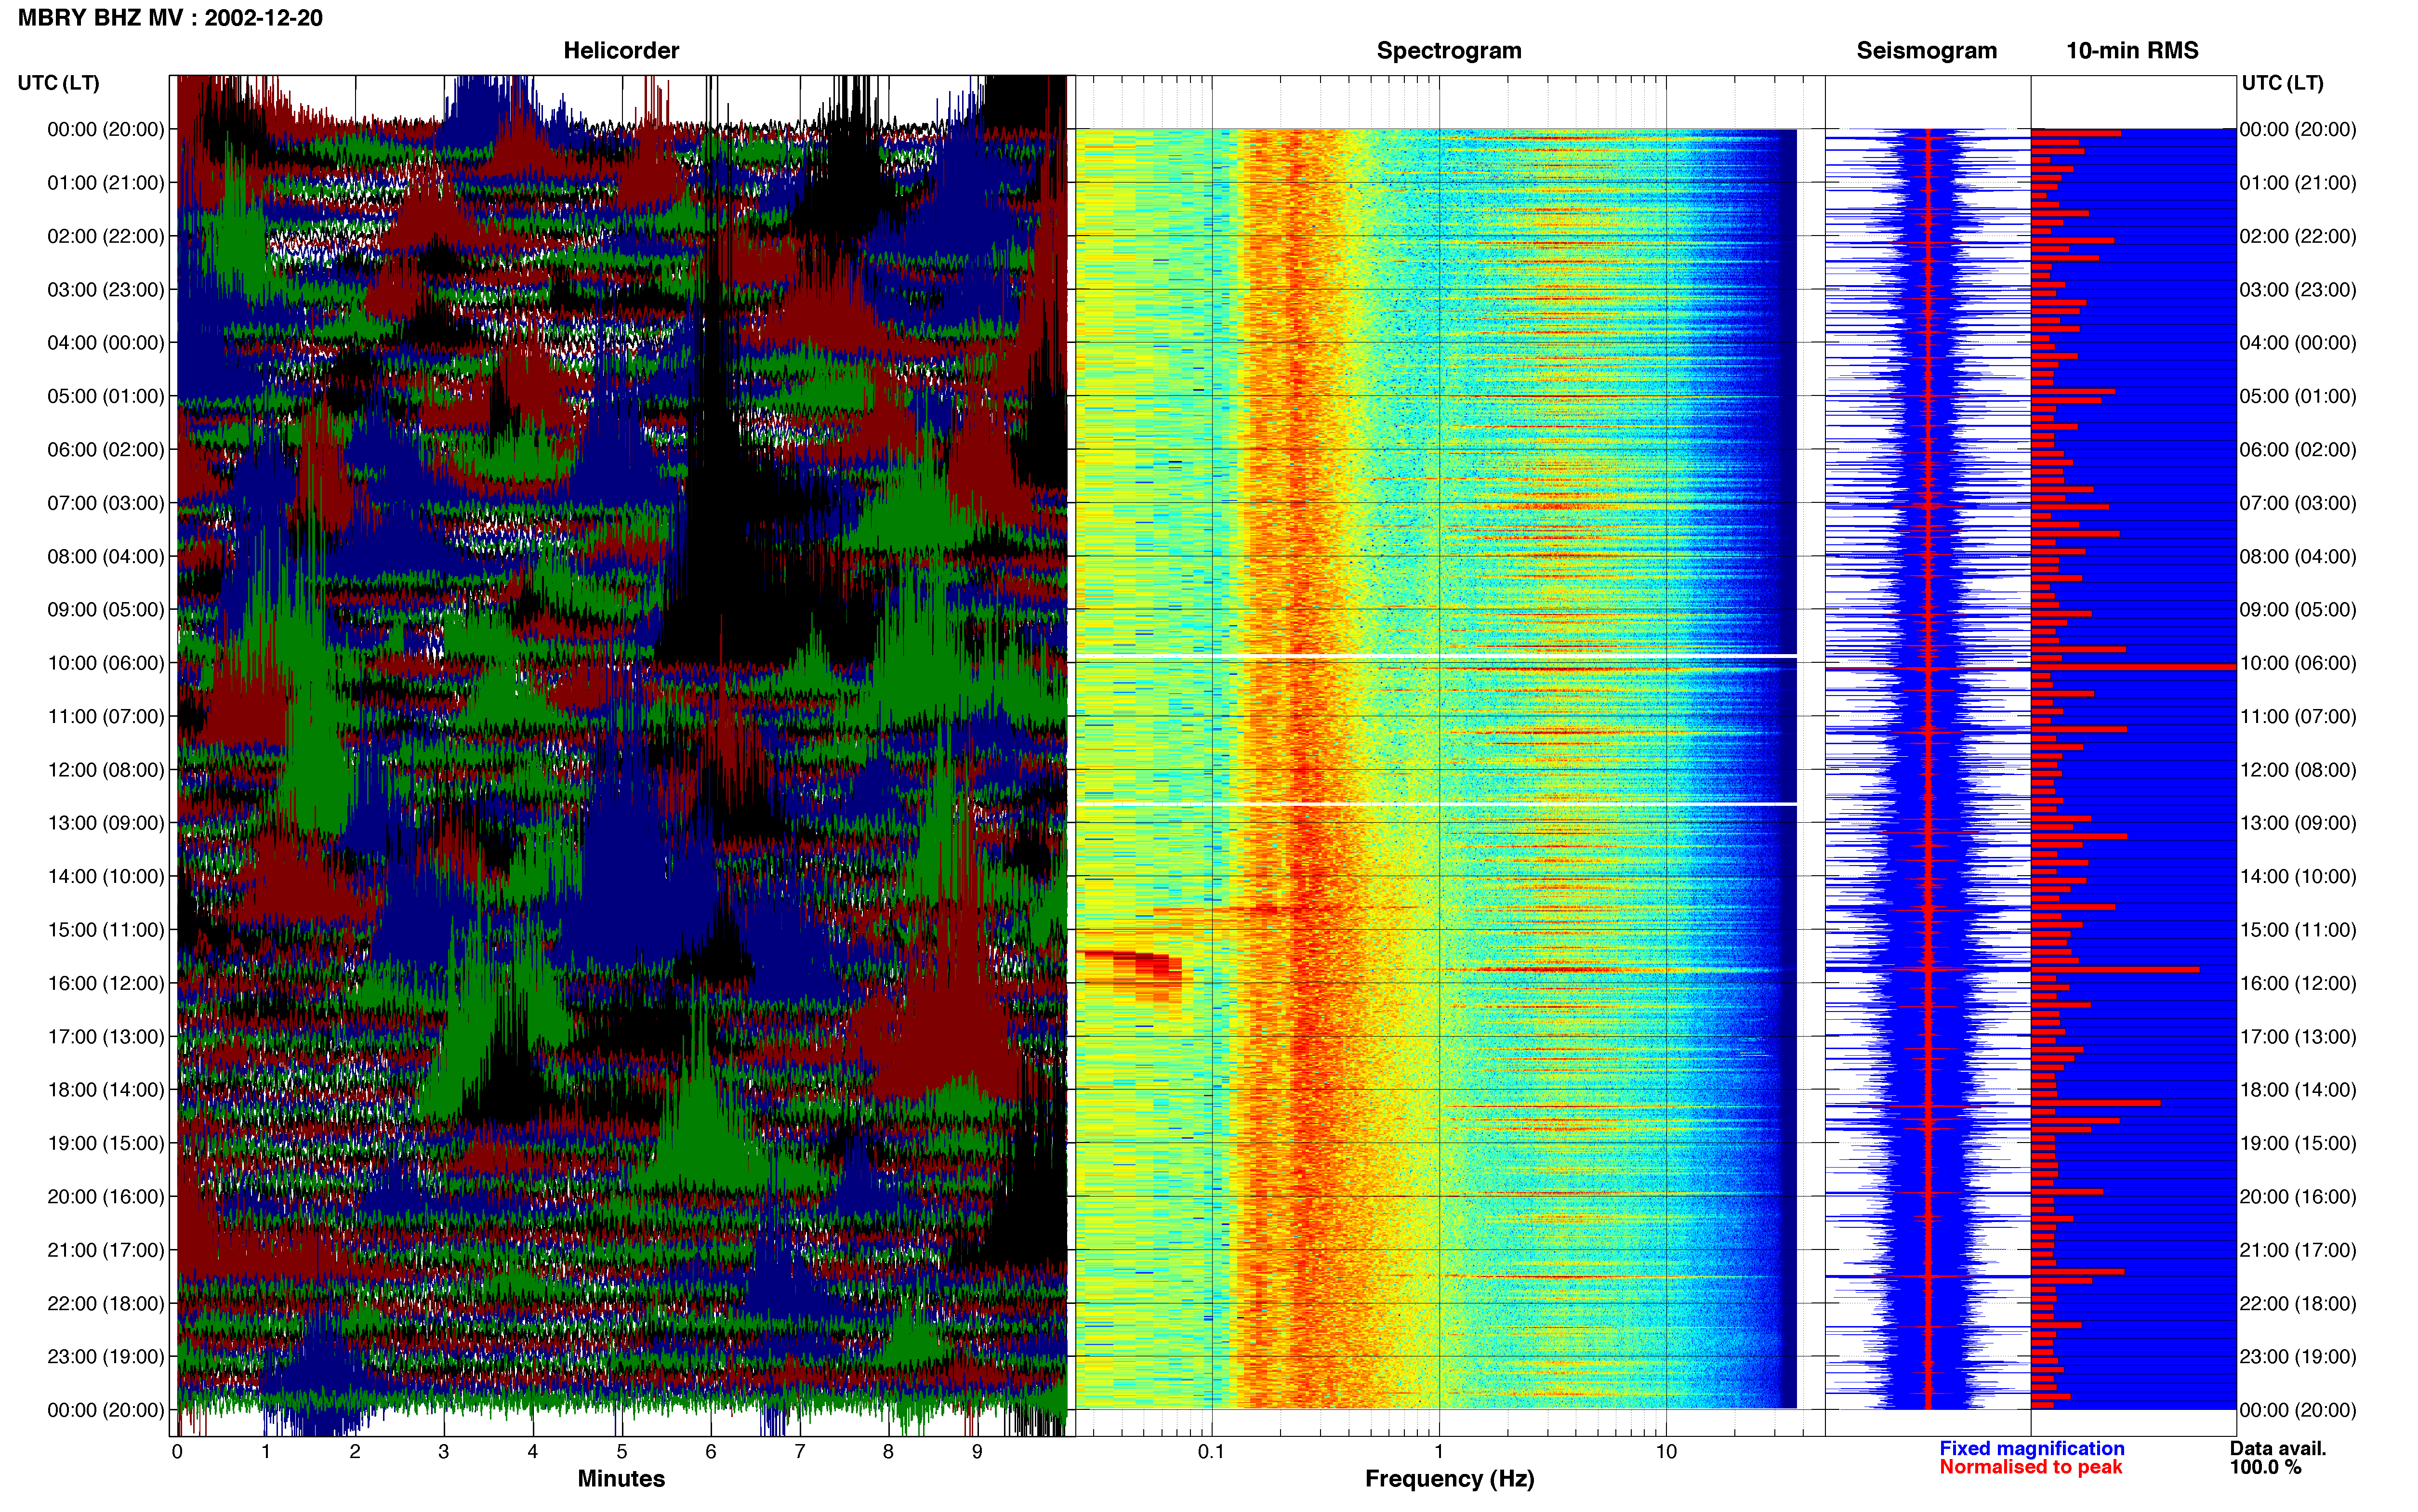Image resolution: width=2418 pixels, height=1512 pixels.
Task: Click "03:00 (23:00)" on the left time axis
Action: pyautogui.click(x=106, y=290)
